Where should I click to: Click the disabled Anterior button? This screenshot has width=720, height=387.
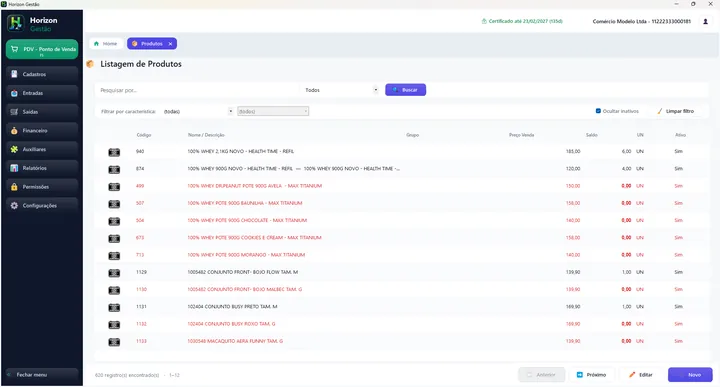pyautogui.click(x=542, y=375)
